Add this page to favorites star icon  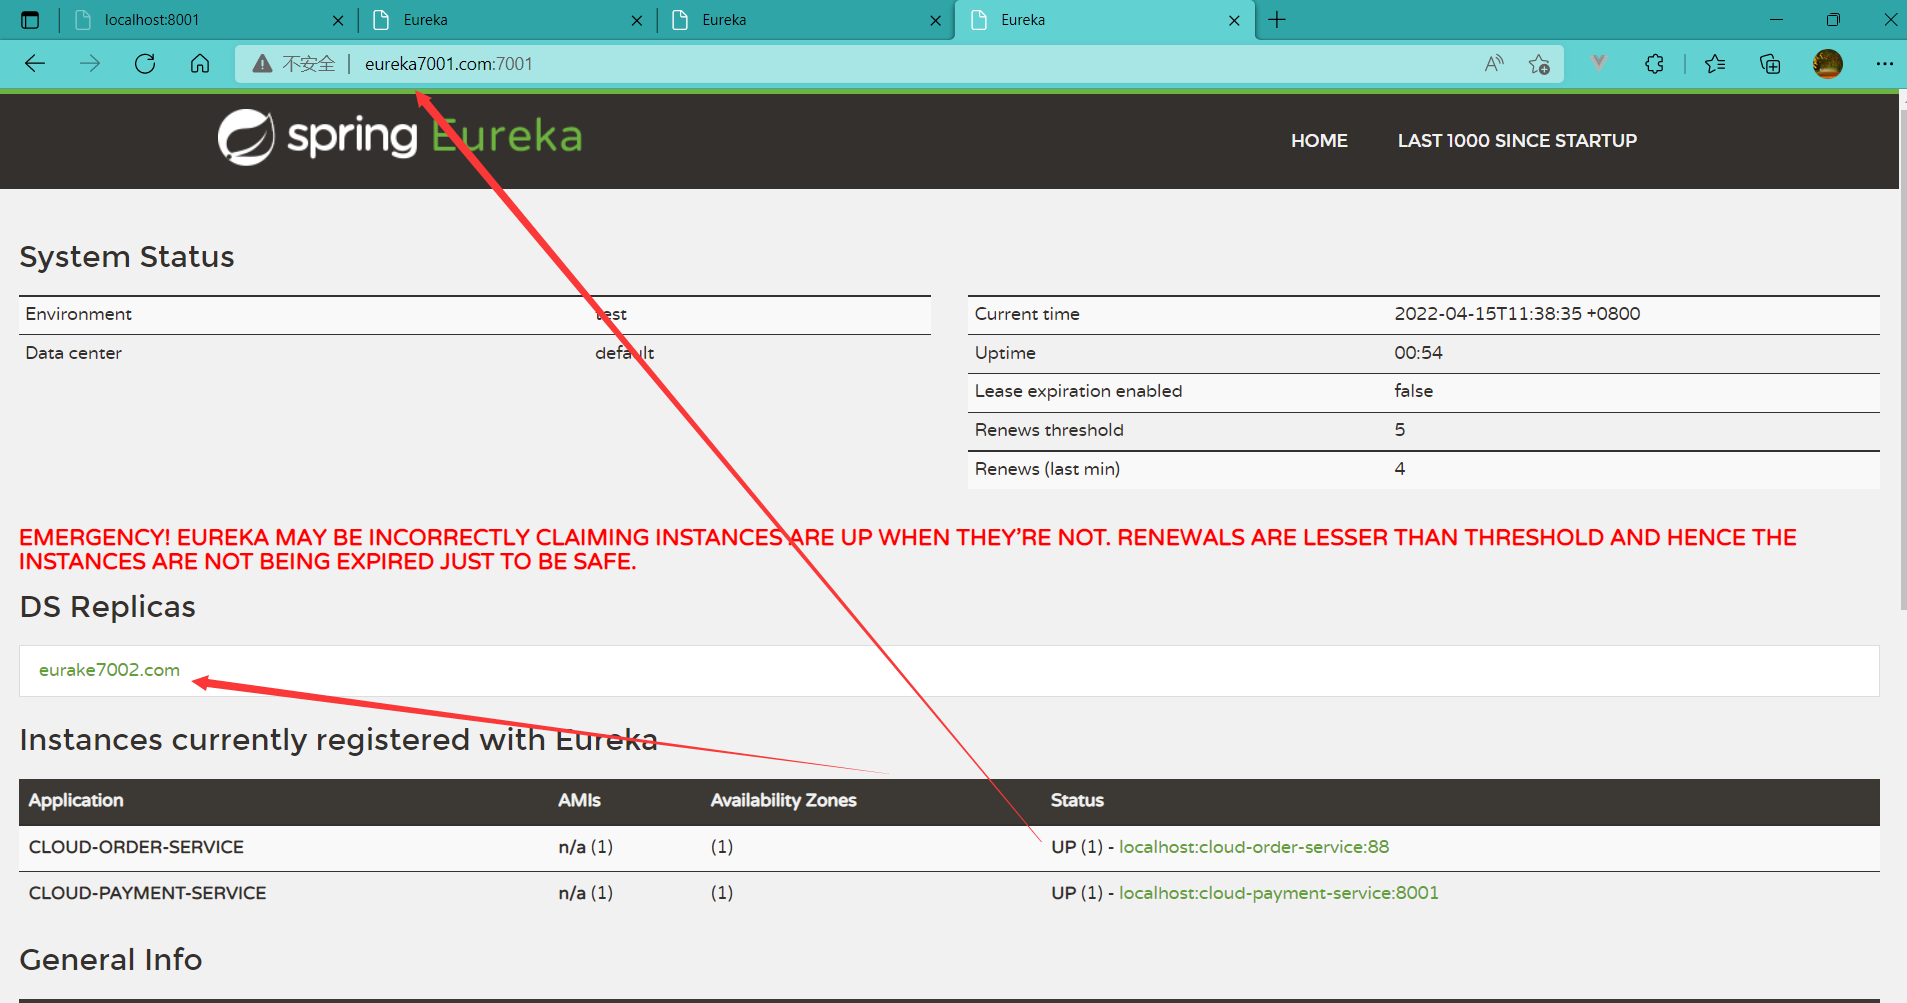(x=1539, y=64)
